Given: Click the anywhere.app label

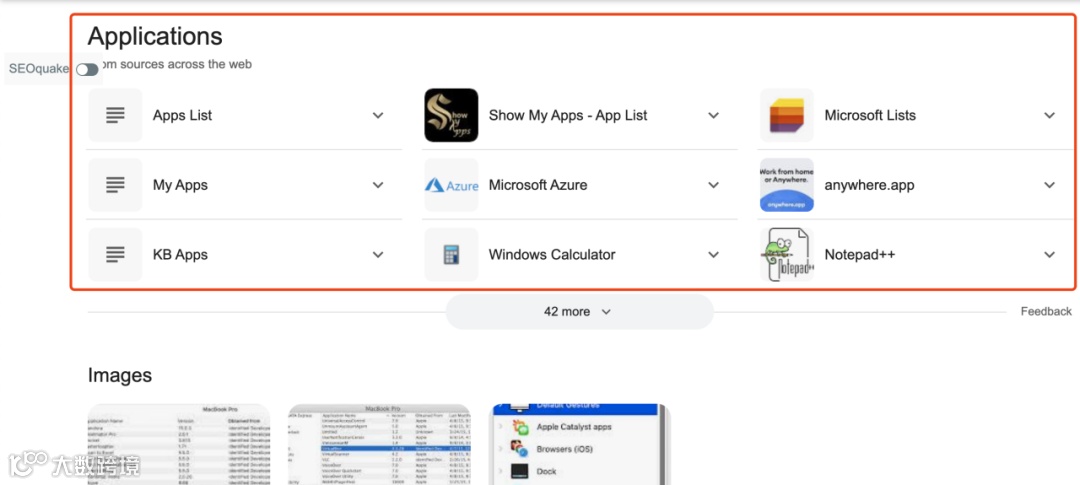Looking at the screenshot, I should [869, 185].
